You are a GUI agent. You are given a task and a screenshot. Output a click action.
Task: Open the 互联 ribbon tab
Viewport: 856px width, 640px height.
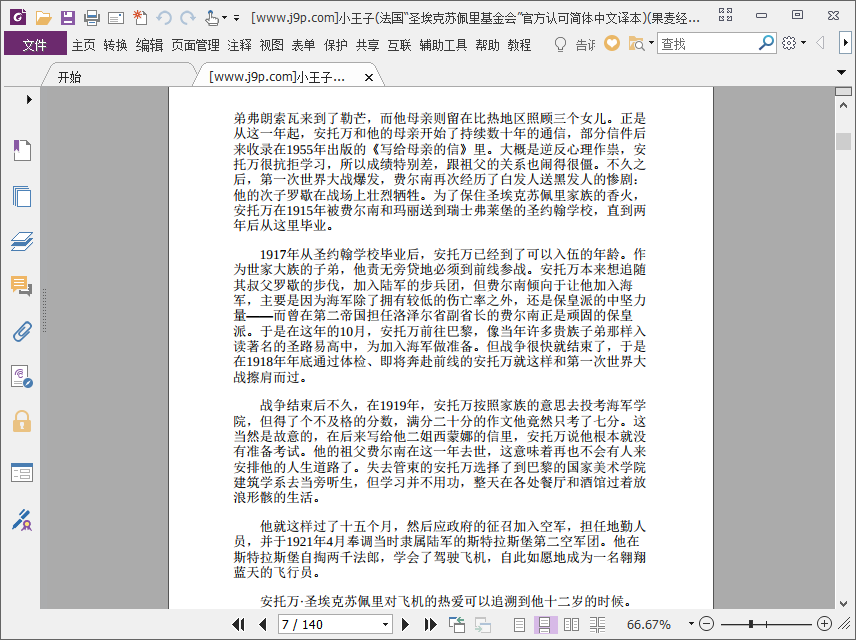(399, 45)
